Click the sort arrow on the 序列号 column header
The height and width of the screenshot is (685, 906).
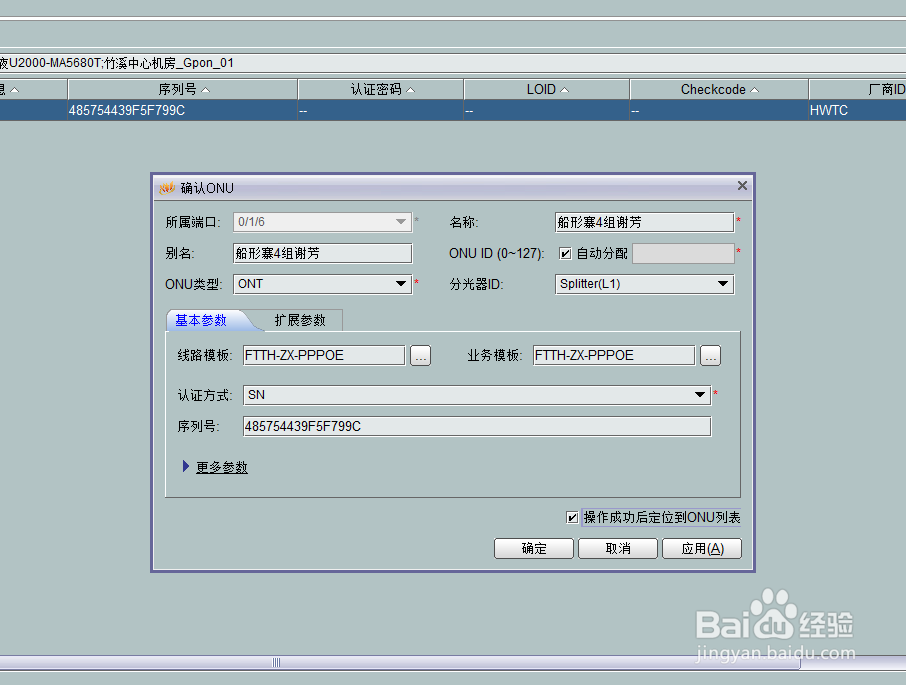click(205, 88)
